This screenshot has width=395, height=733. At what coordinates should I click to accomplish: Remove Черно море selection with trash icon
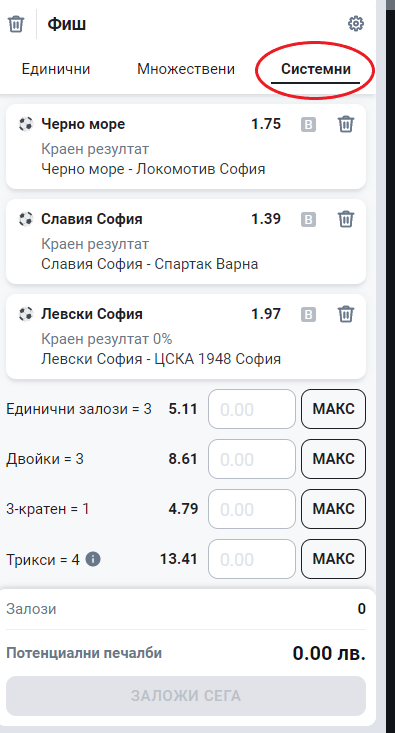[x=346, y=124]
